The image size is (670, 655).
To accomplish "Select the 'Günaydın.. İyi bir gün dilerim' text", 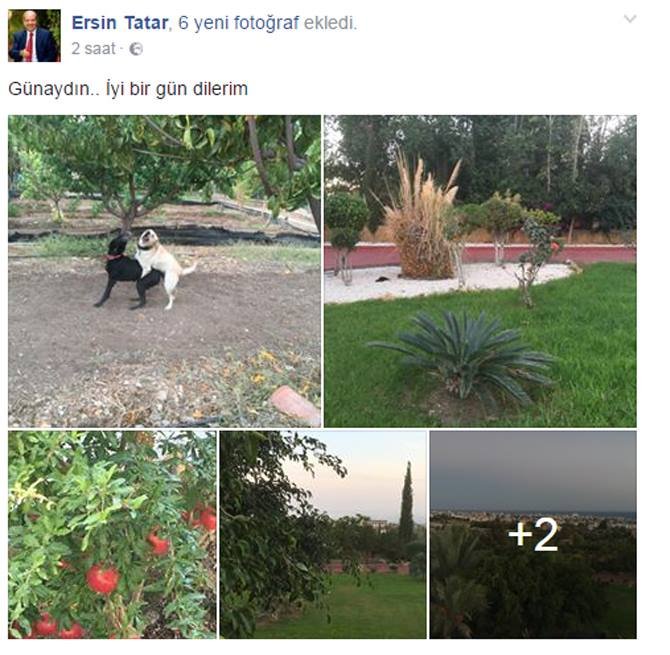I will pos(128,89).
